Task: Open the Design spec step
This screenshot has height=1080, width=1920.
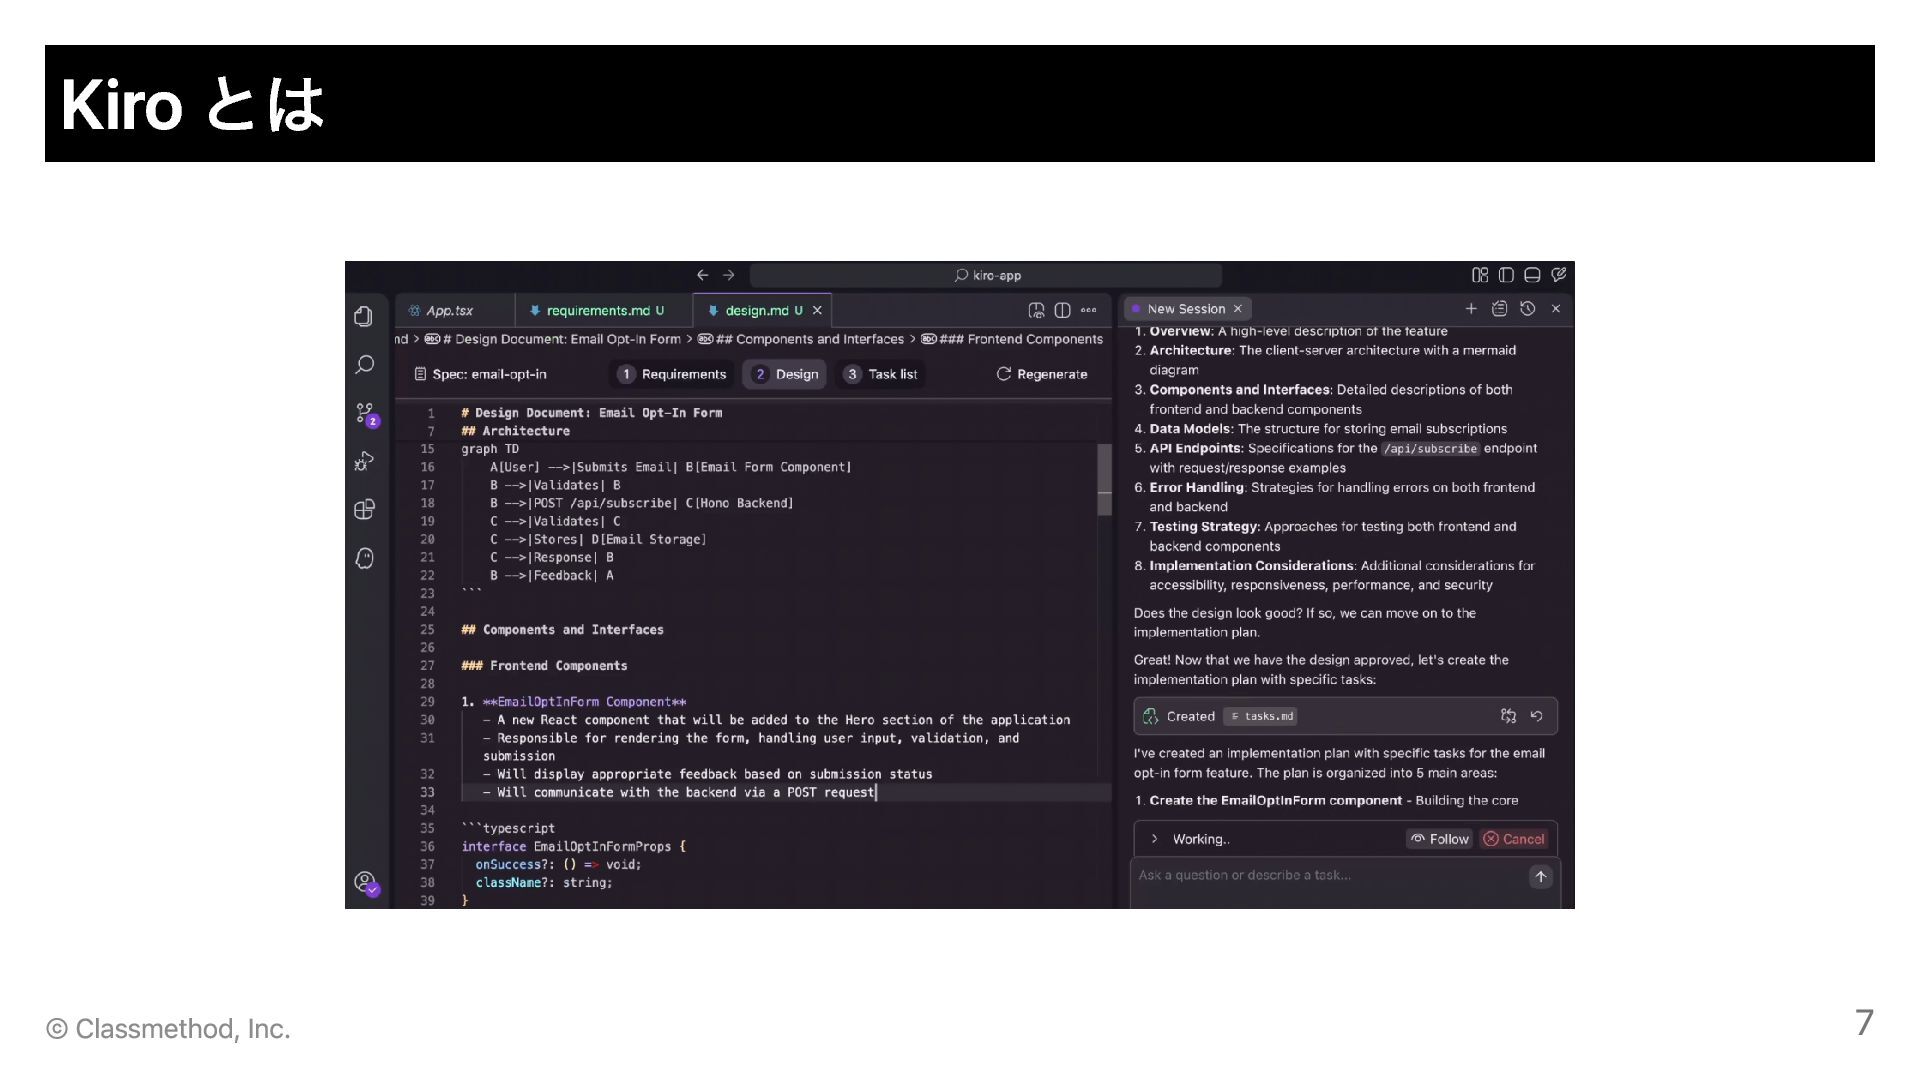Action: click(x=785, y=374)
